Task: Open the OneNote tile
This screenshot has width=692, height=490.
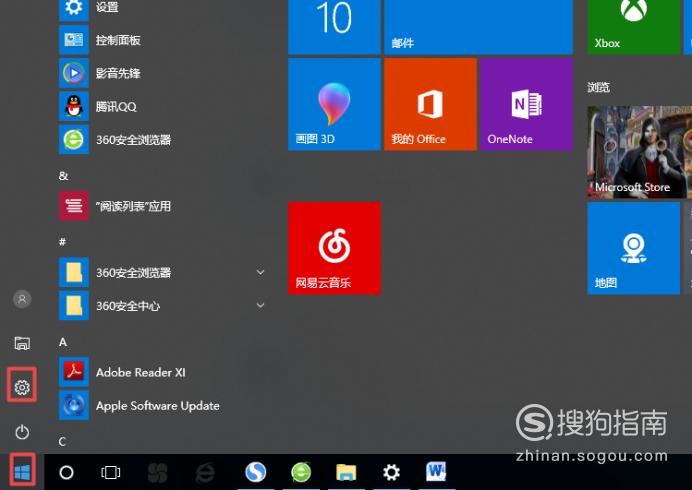Action: pyautogui.click(x=526, y=104)
